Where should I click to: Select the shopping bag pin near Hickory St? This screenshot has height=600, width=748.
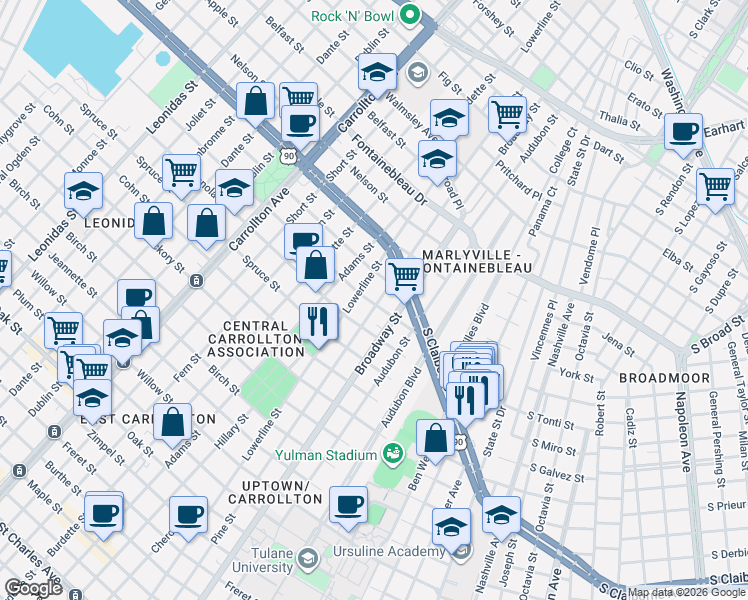coord(153,221)
